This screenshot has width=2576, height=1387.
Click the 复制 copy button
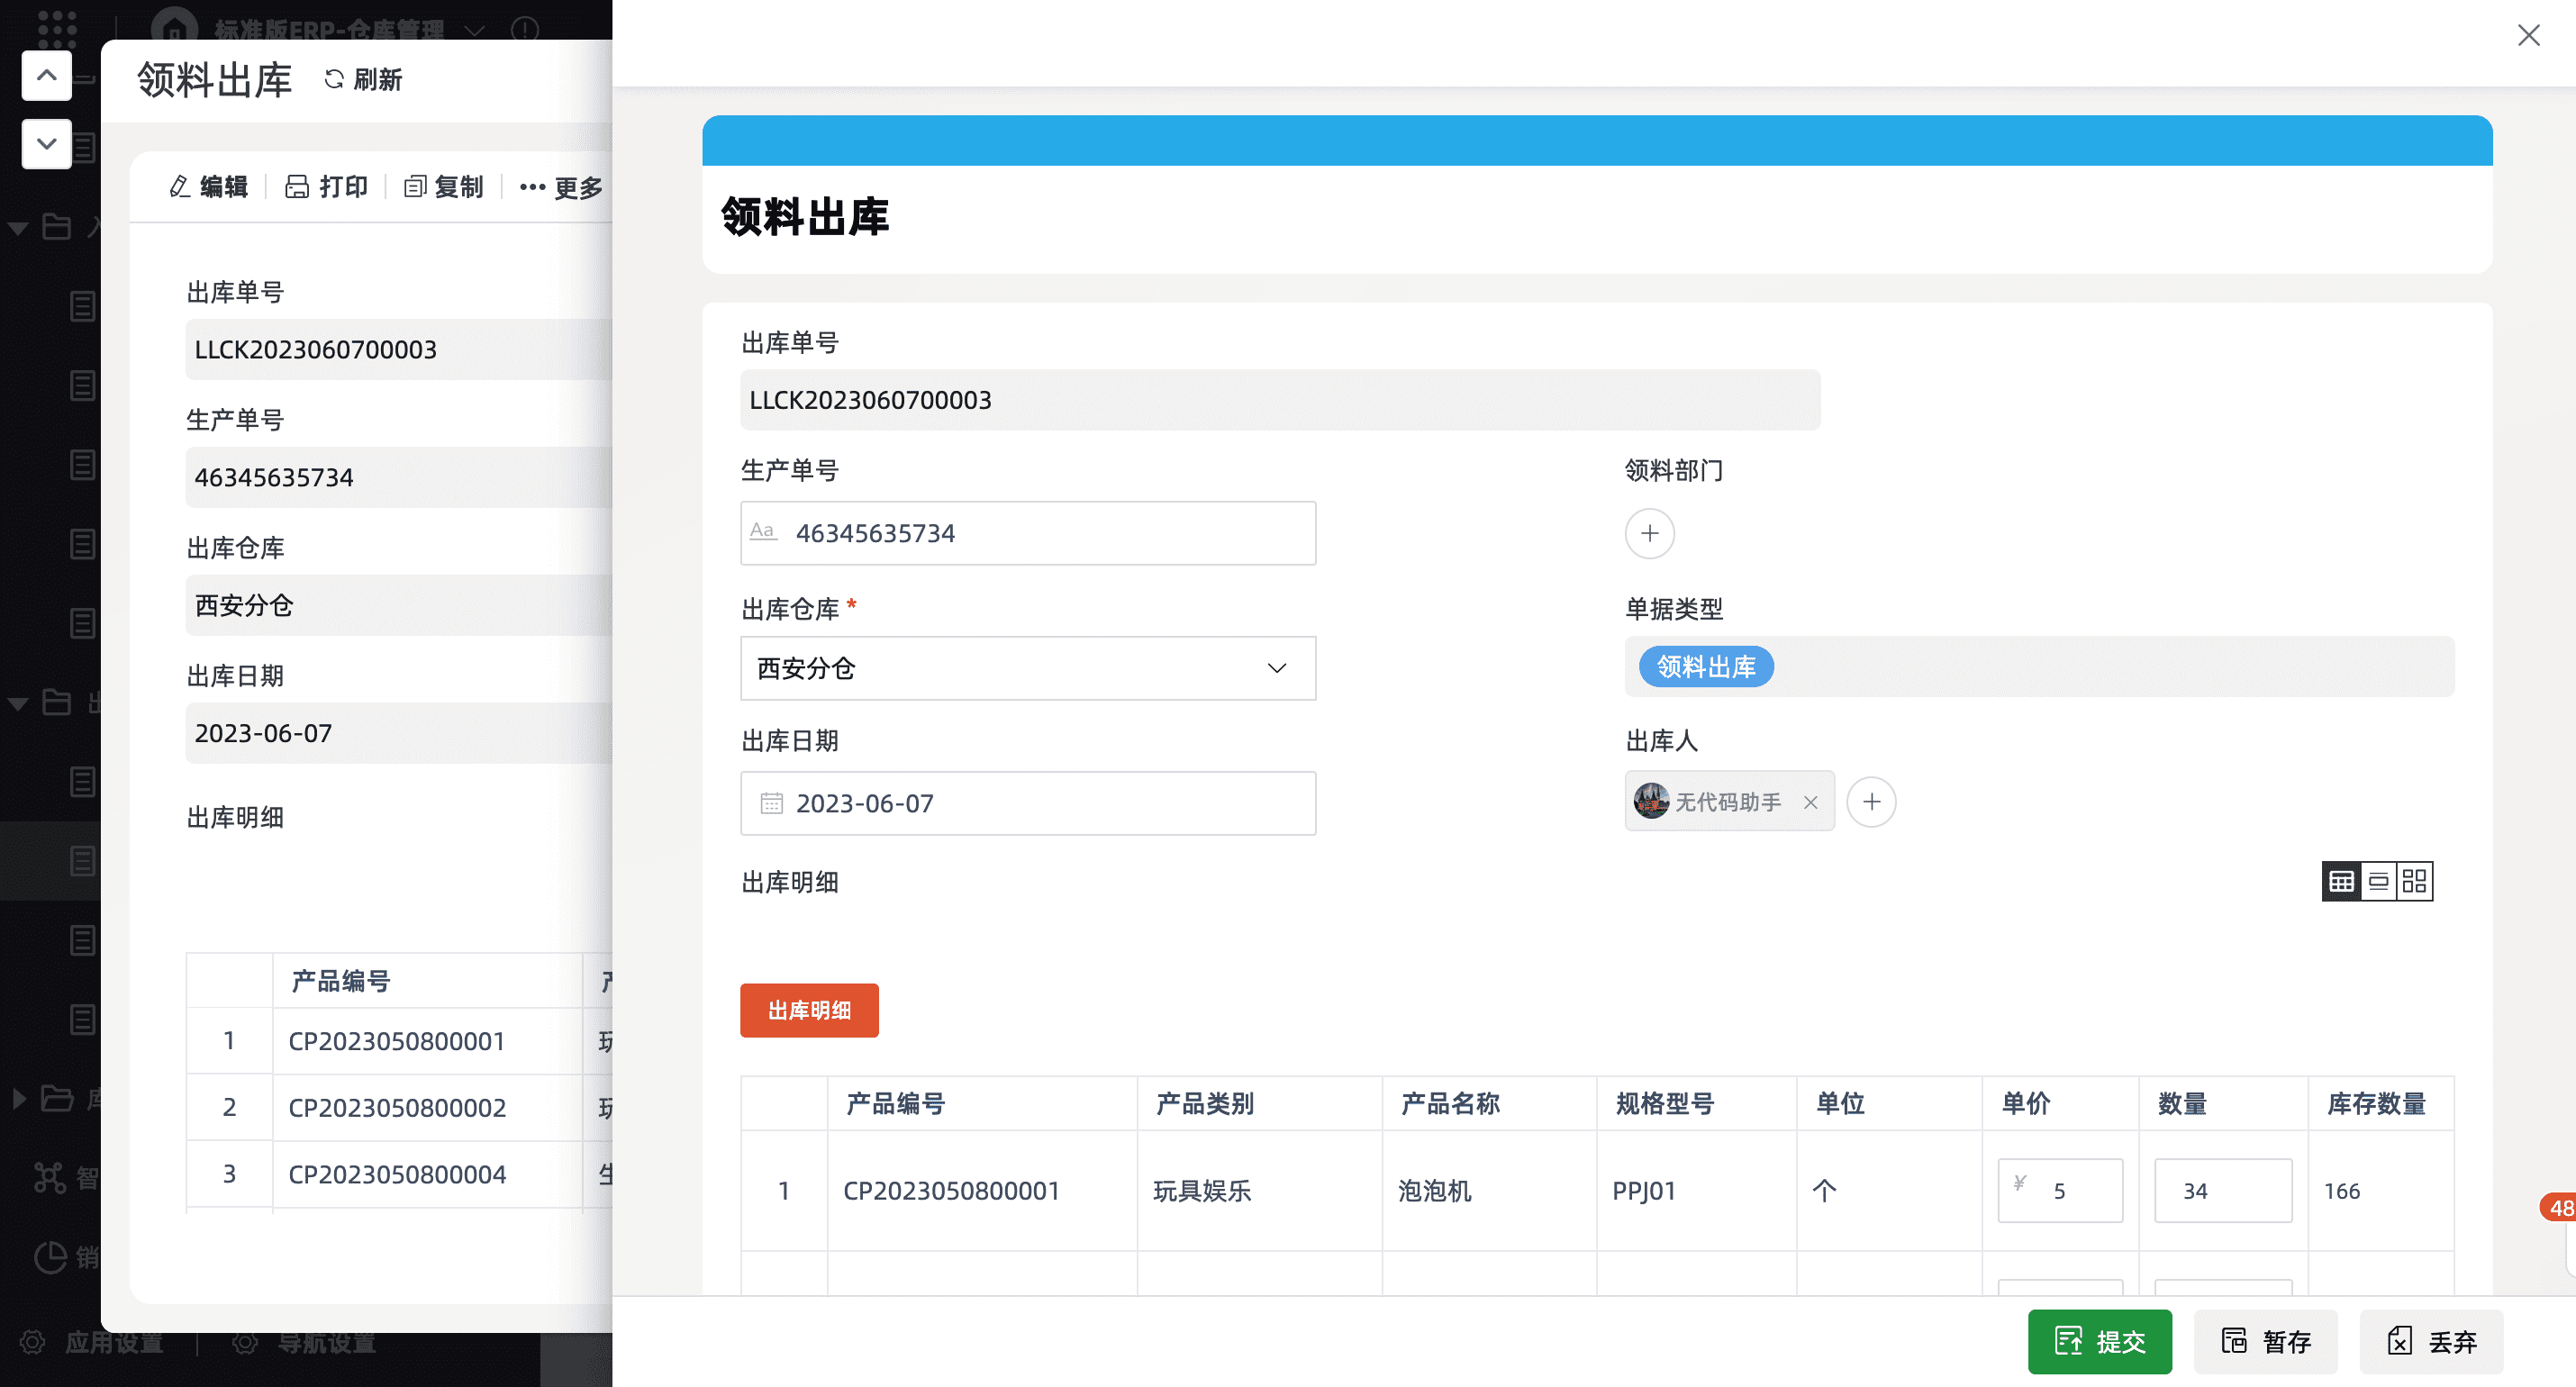444,187
